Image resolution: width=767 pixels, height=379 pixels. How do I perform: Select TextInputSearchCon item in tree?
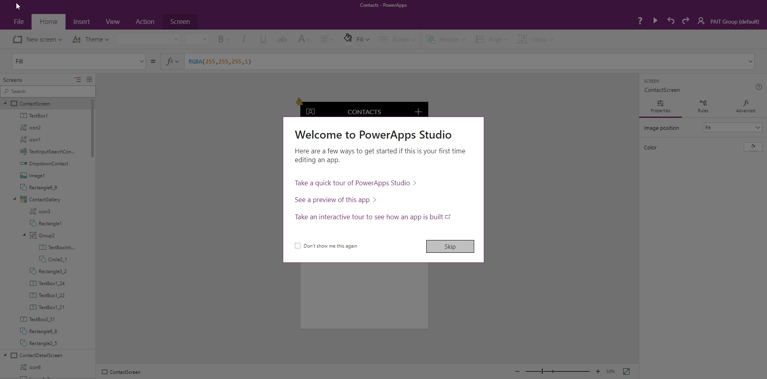[x=52, y=152]
